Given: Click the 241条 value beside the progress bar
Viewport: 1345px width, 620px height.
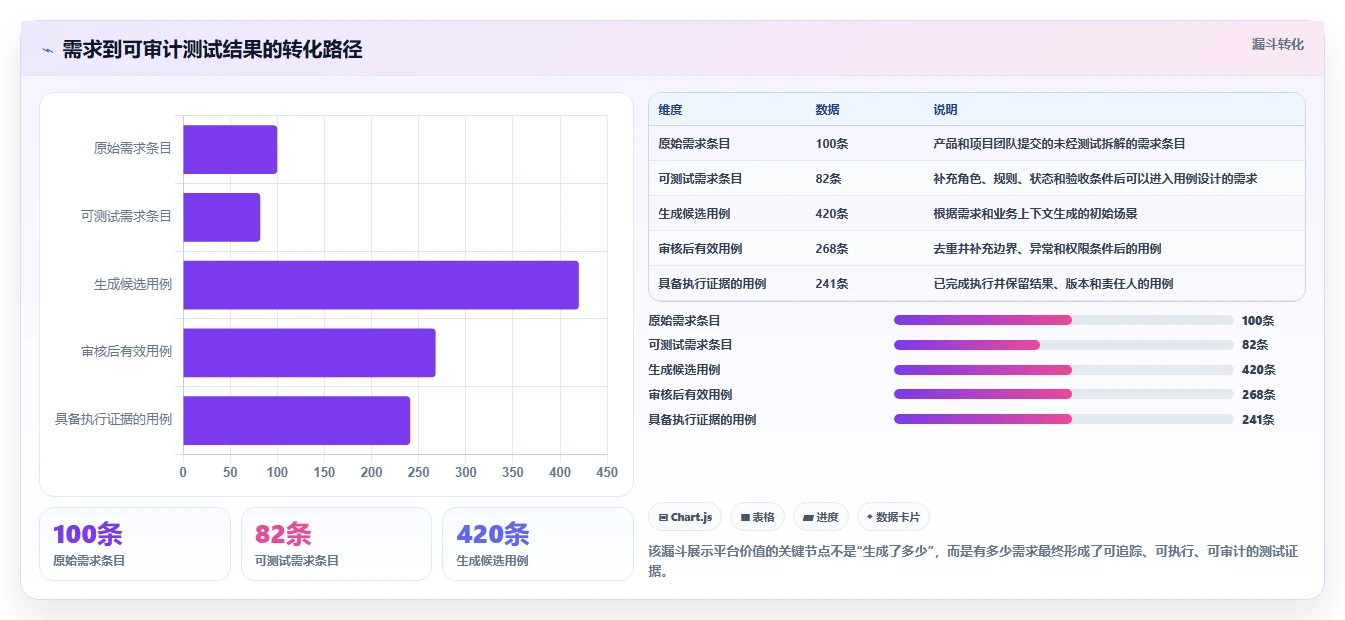Looking at the screenshot, I should point(1258,420).
